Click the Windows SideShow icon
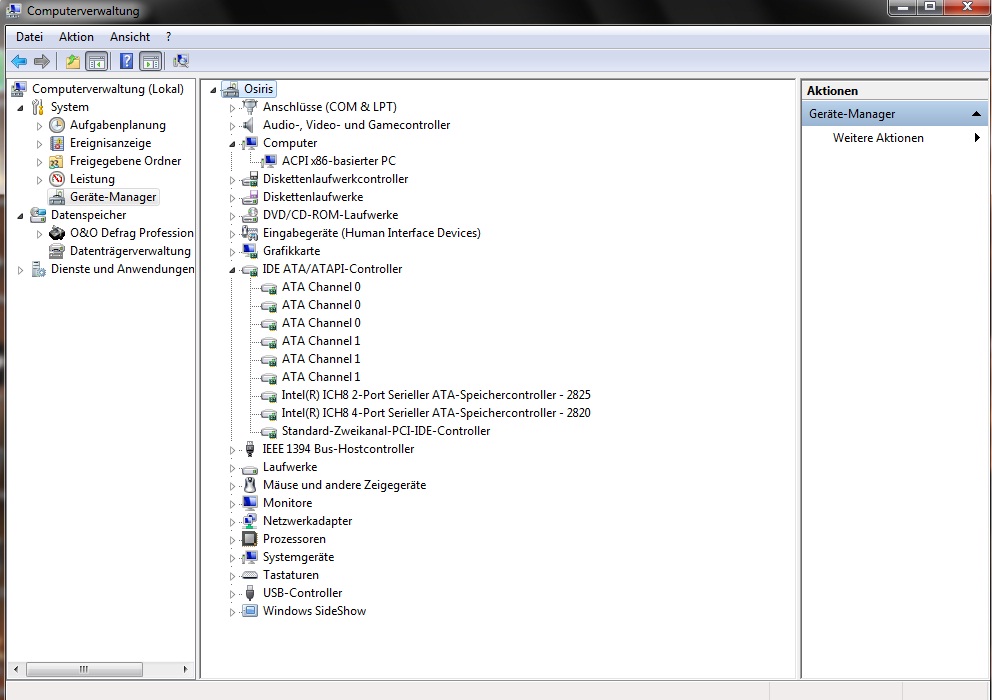Image resolution: width=992 pixels, height=700 pixels. 250,611
